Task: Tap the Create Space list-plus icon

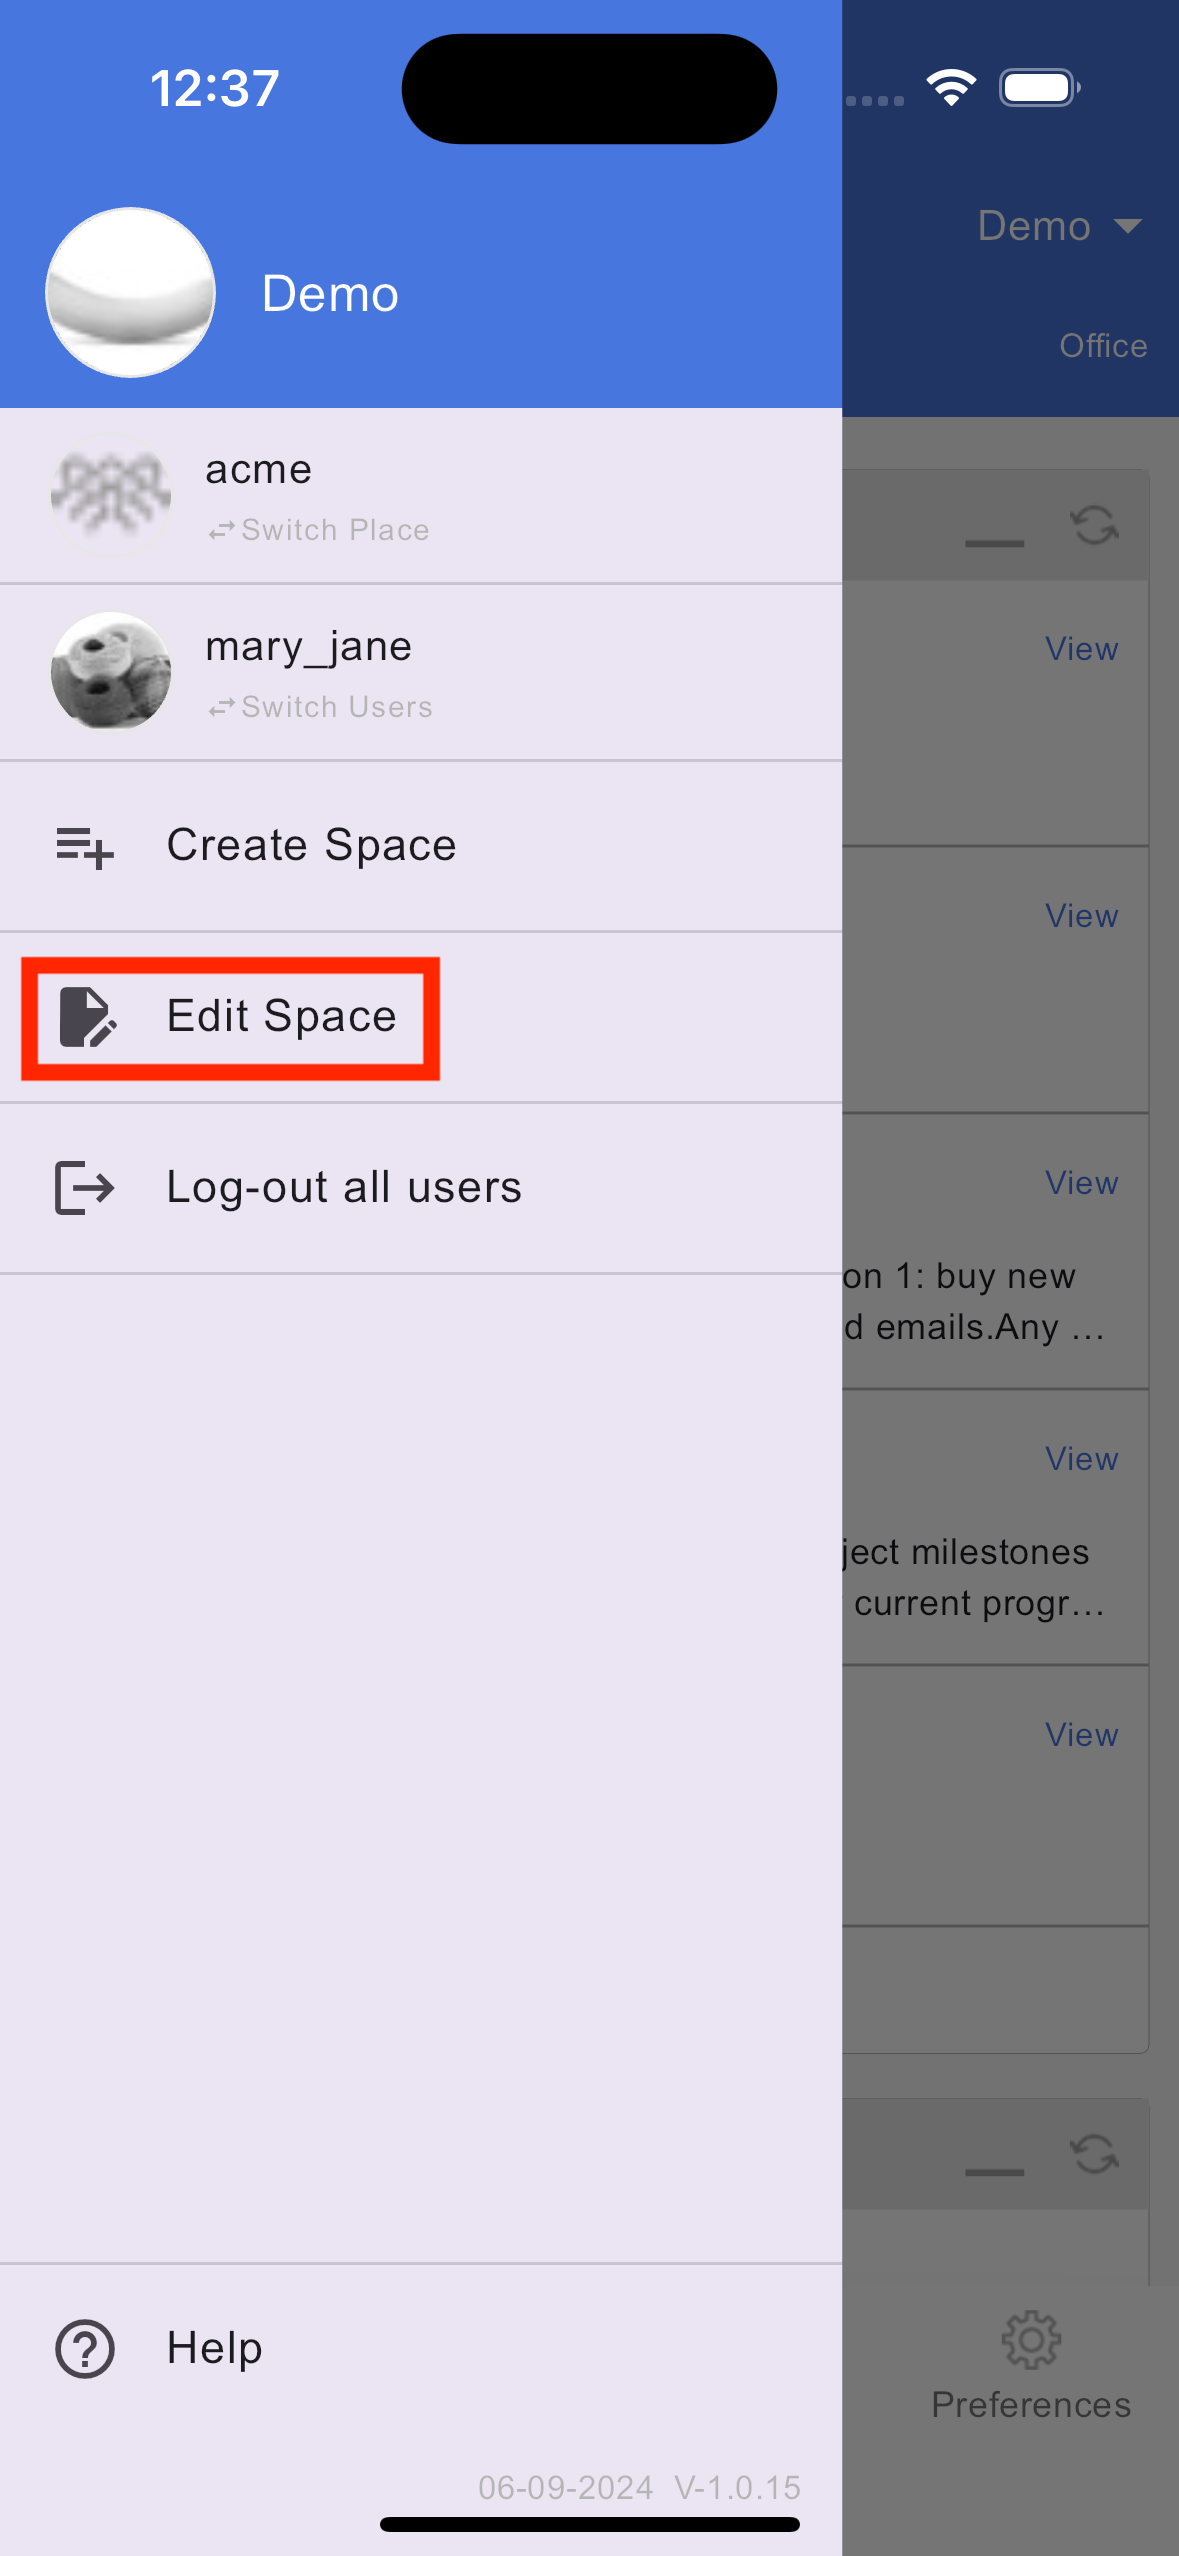Action: point(85,847)
